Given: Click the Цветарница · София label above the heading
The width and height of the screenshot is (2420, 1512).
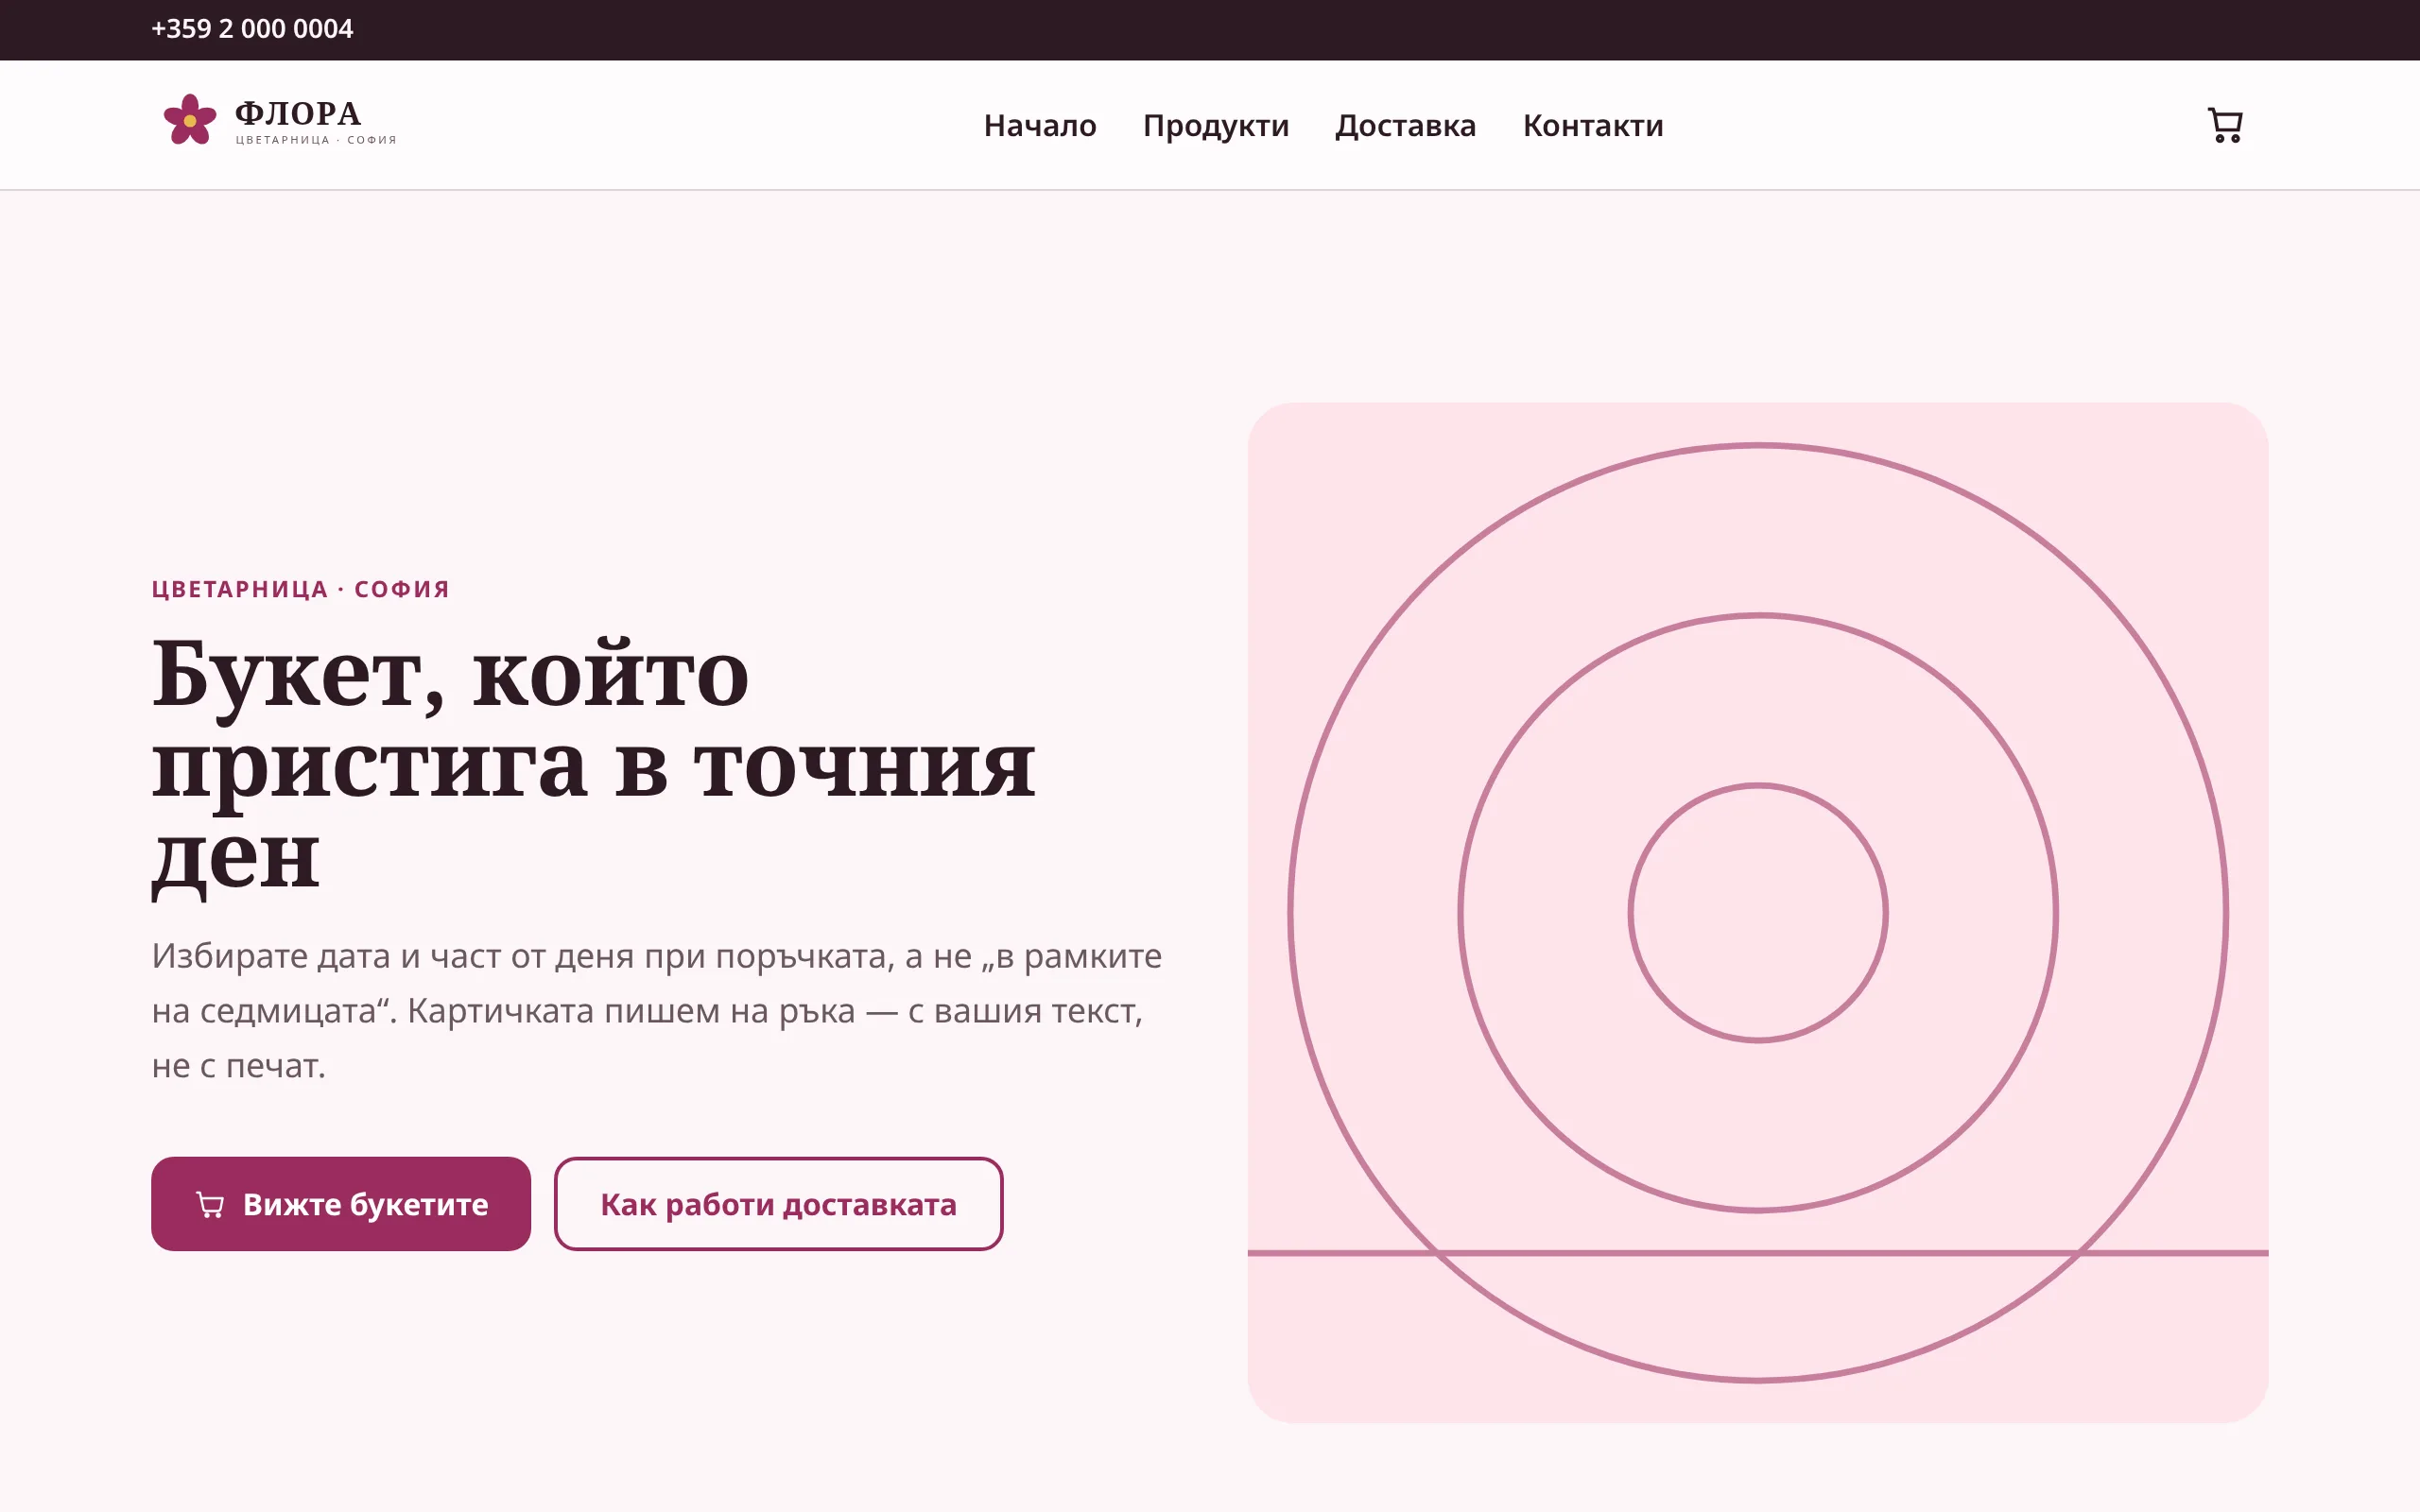Looking at the screenshot, I should coord(301,589).
